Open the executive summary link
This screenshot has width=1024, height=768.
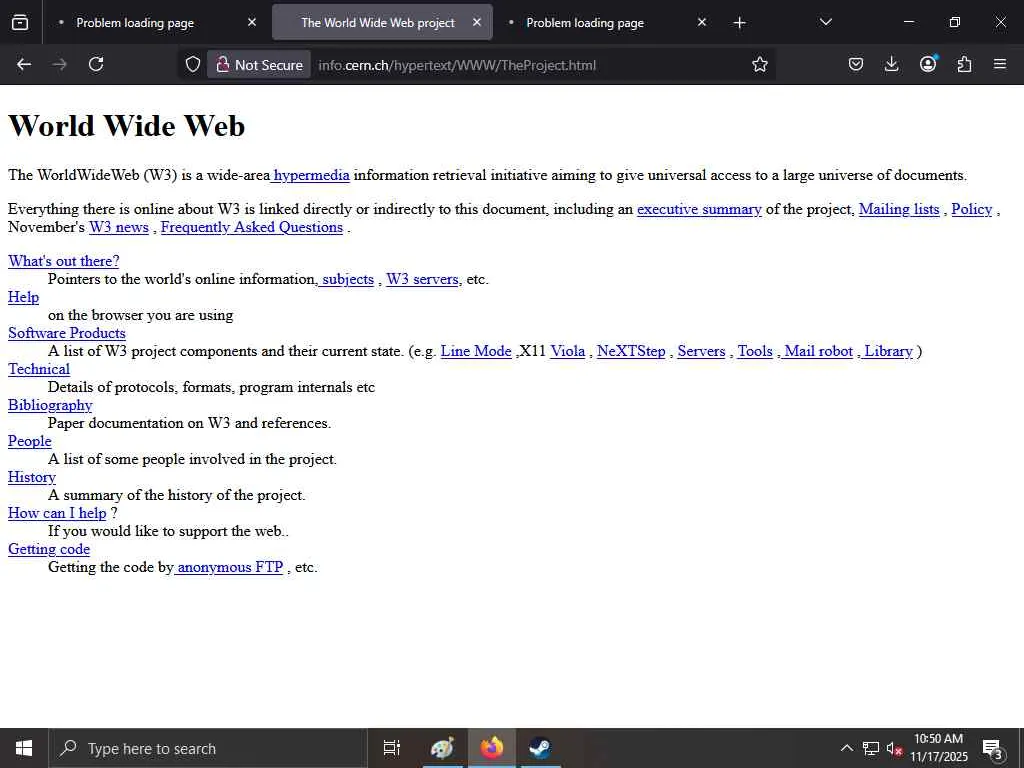[x=699, y=209]
